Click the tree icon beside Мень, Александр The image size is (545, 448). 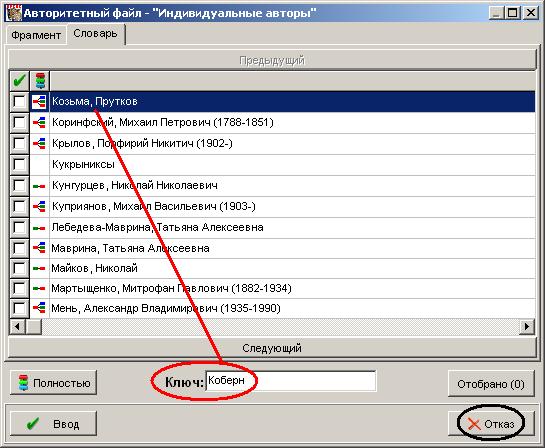click(39, 308)
